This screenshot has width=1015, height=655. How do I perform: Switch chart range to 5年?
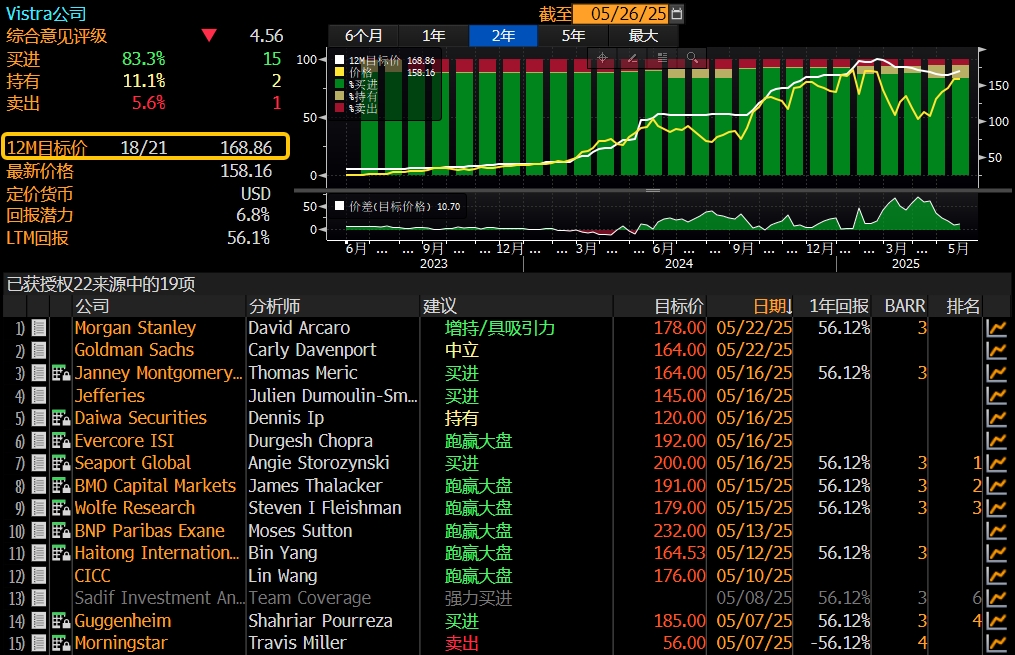[x=573, y=36]
